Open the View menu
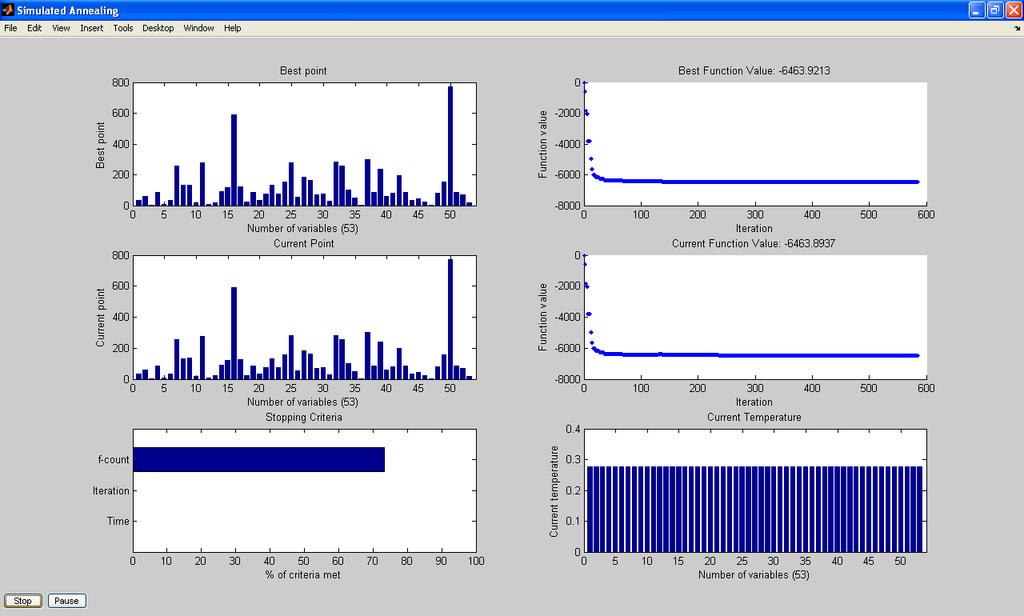Screen dimensions: 1024x616 click(x=61, y=28)
